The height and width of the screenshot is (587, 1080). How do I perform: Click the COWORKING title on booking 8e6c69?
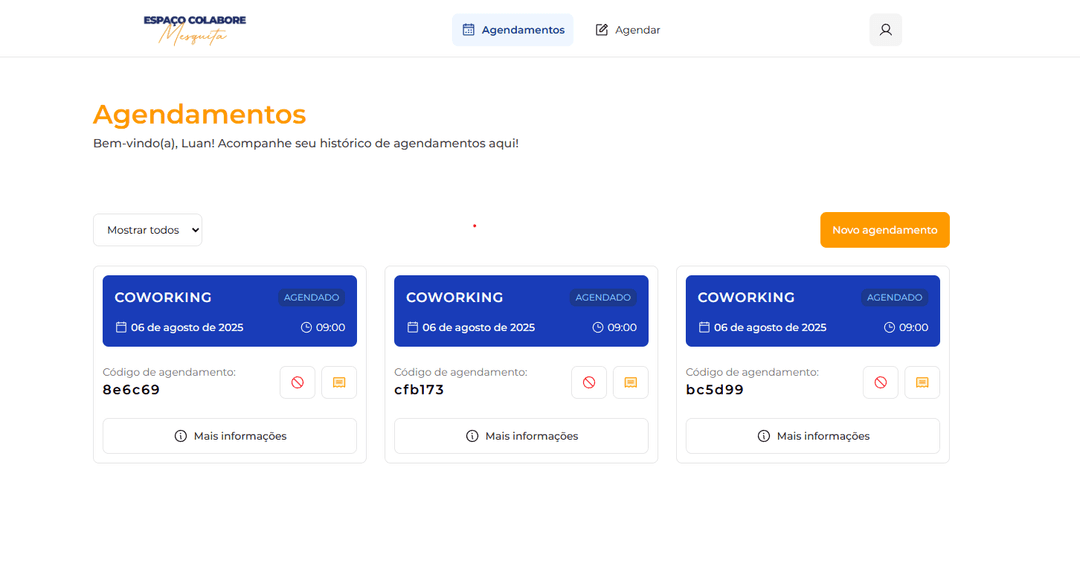(x=163, y=298)
